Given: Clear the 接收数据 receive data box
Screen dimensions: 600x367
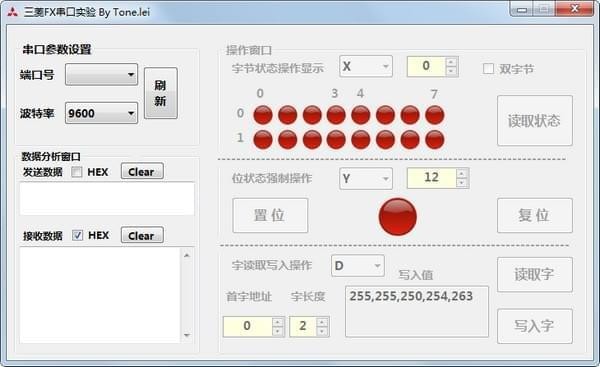Looking at the screenshot, I should pos(142,235).
